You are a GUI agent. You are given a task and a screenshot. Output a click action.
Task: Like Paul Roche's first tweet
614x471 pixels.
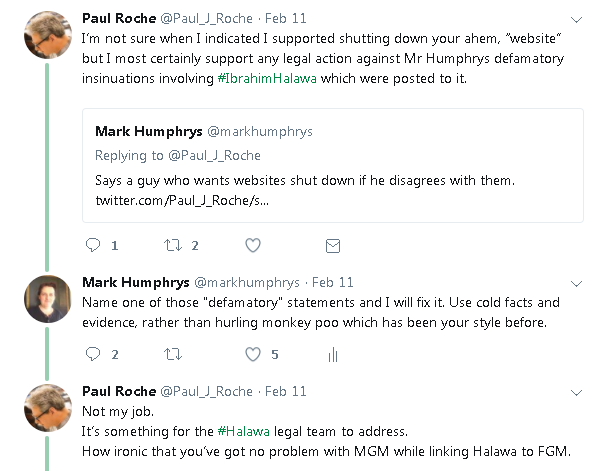(x=253, y=245)
